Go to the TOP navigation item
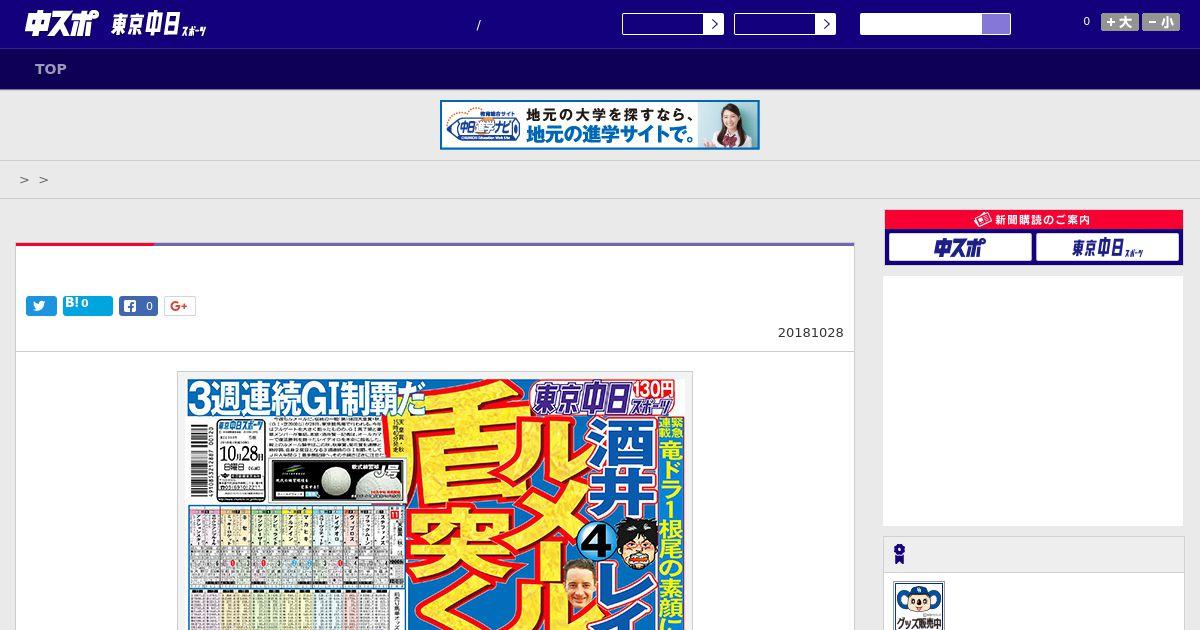Viewport: 1200px width, 630px height. click(x=51, y=69)
